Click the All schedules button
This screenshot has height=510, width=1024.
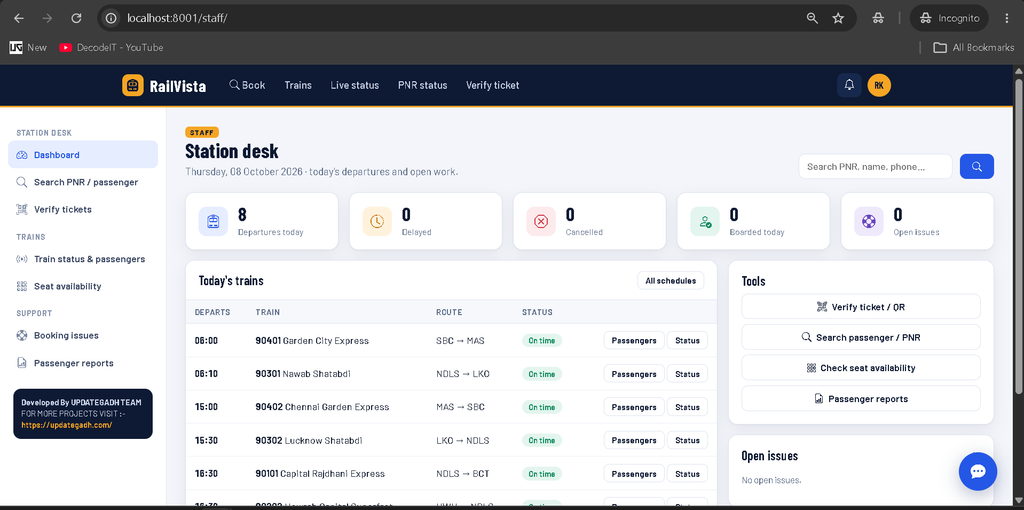pyautogui.click(x=671, y=281)
